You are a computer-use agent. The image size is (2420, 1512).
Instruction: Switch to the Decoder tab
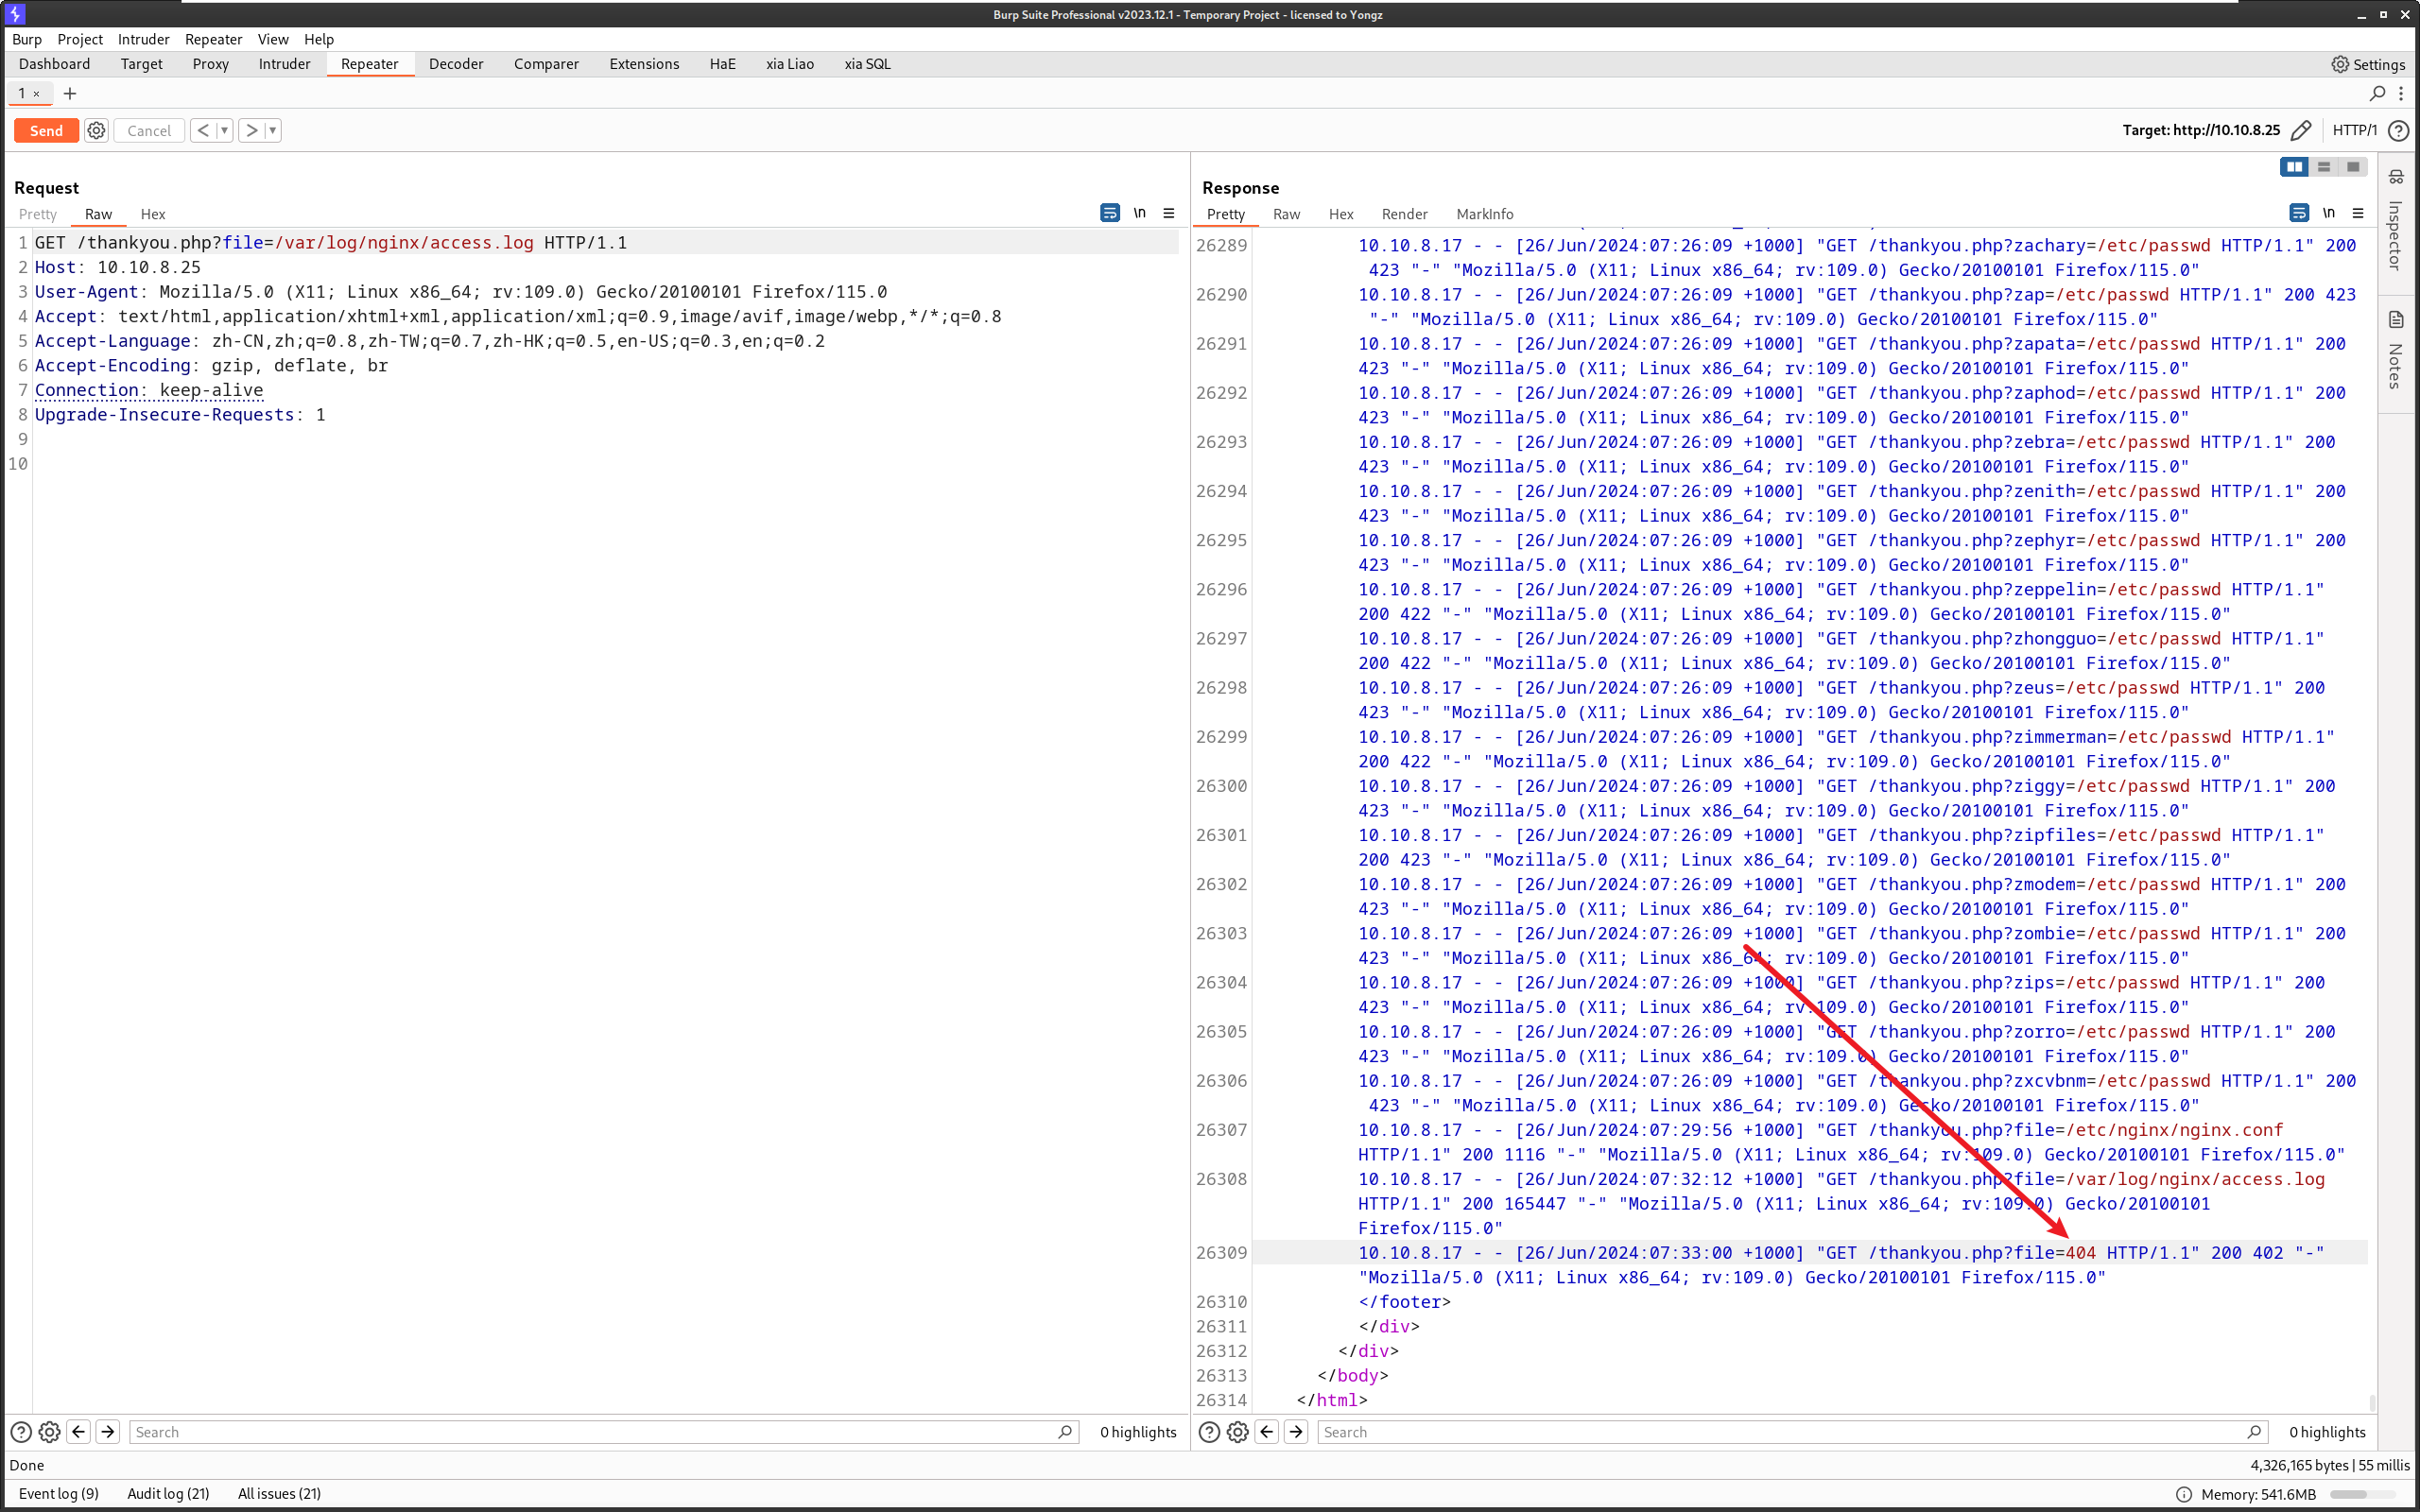[x=456, y=64]
